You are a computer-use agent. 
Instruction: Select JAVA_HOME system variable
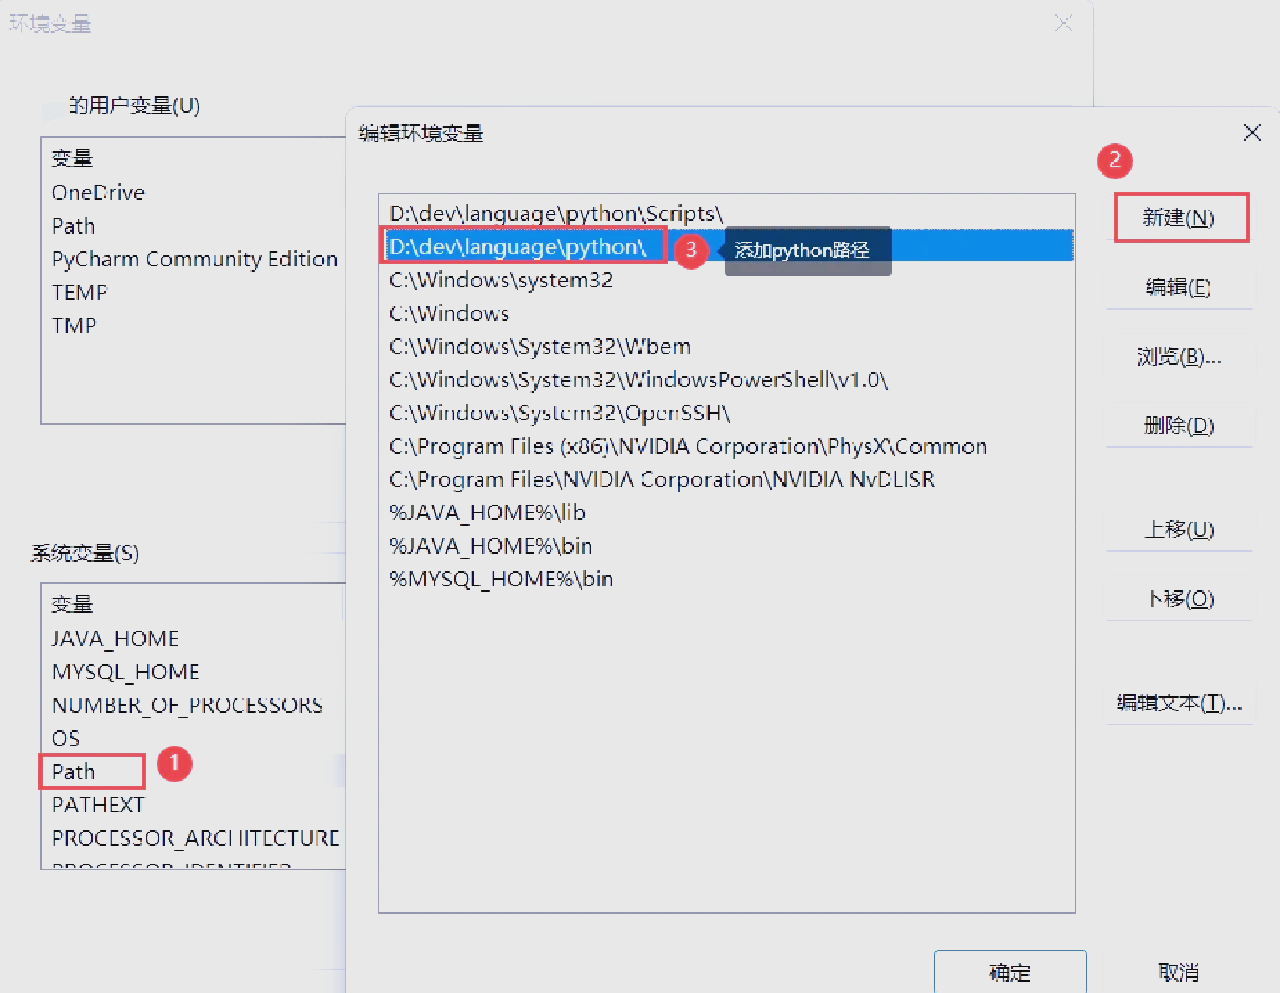point(115,639)
